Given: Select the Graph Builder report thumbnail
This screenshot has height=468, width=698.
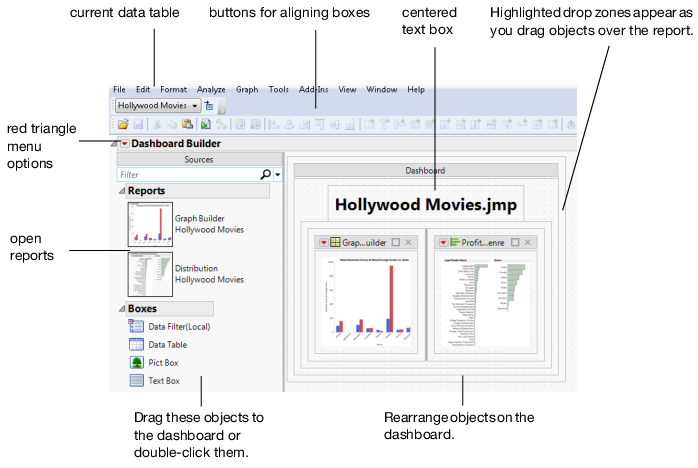Looking at the screenshot, I should pyautogui.click(x=150, y=224).
